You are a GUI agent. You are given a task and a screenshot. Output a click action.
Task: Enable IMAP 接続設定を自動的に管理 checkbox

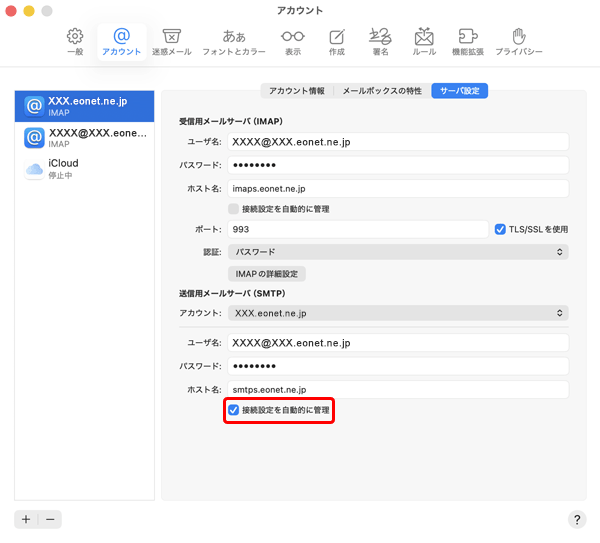(234, 209)
